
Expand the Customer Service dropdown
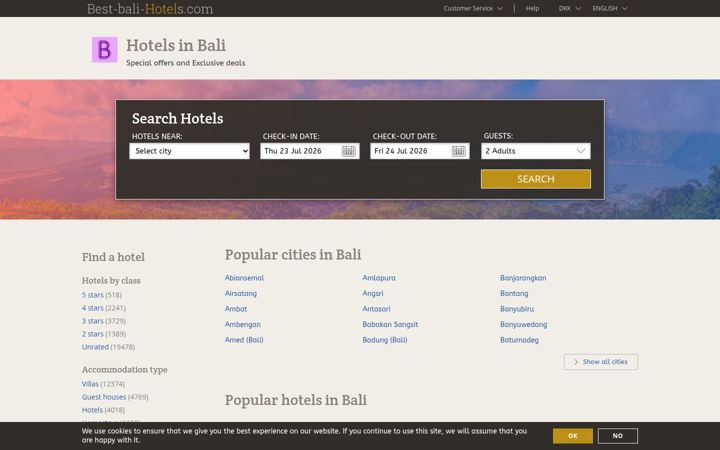tap(473, 8)
